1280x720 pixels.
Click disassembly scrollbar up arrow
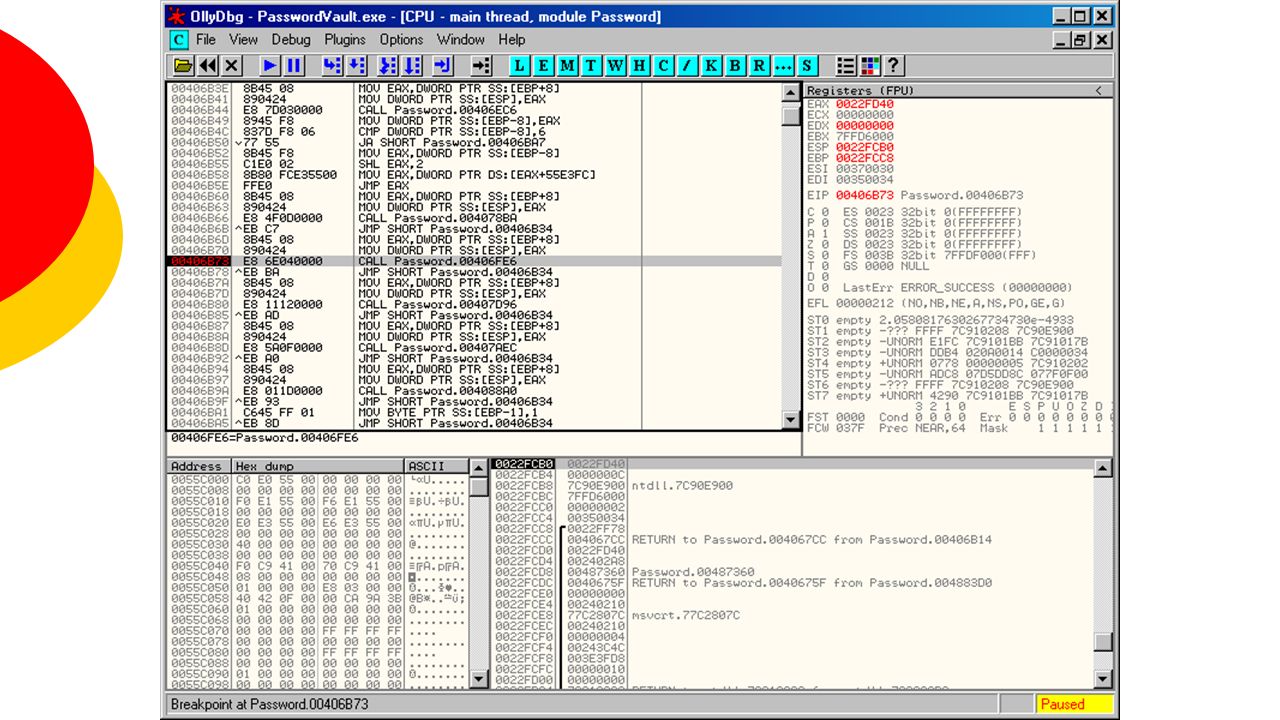[x=791, y=92]
